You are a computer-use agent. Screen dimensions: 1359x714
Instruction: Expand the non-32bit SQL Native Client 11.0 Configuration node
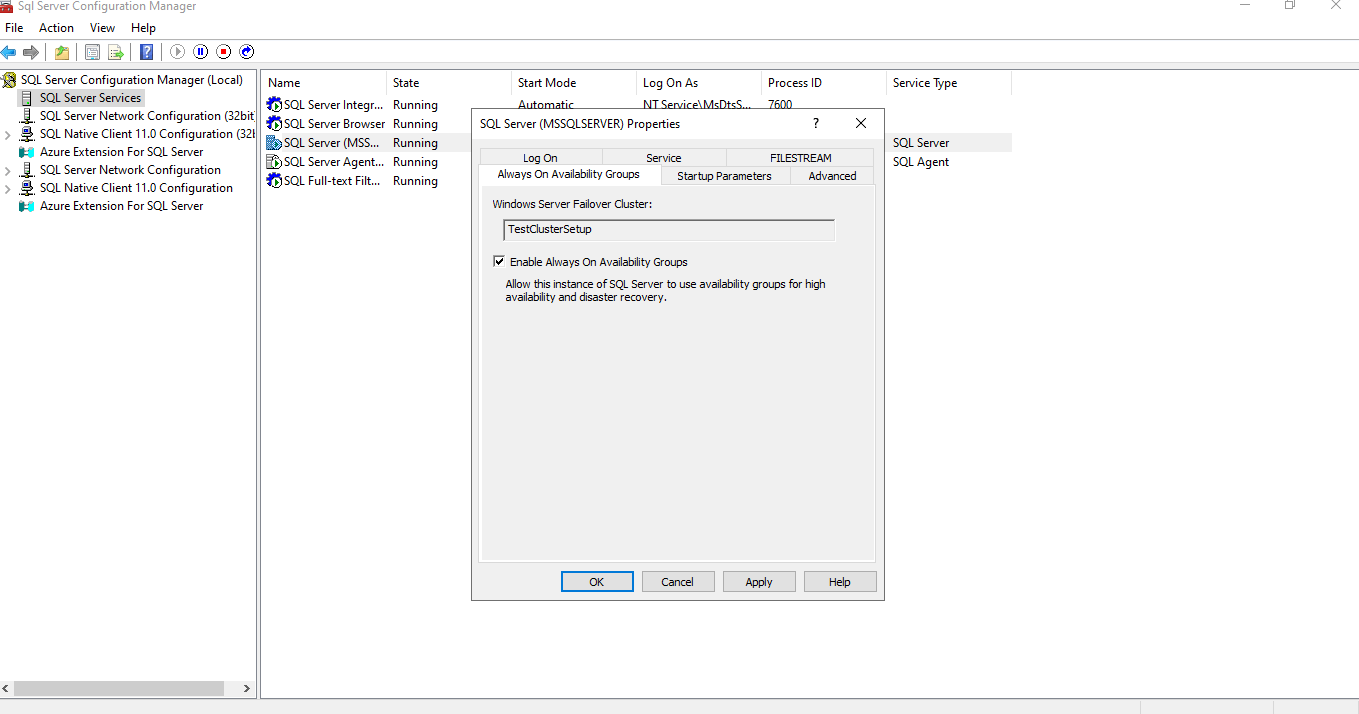pyautogui.click(x=8, y=188)
